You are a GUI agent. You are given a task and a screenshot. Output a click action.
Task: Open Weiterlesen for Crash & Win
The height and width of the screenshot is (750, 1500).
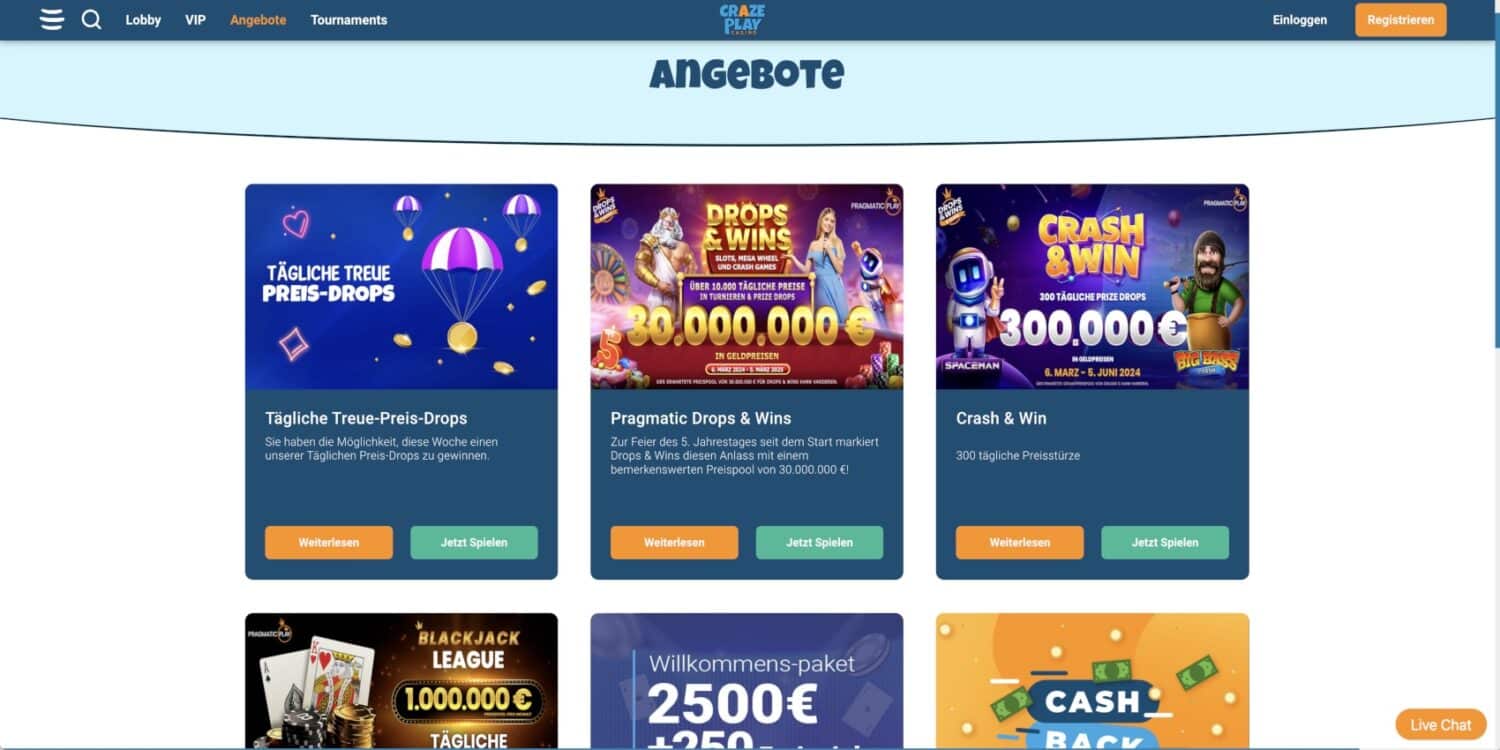coord(1020,542)
